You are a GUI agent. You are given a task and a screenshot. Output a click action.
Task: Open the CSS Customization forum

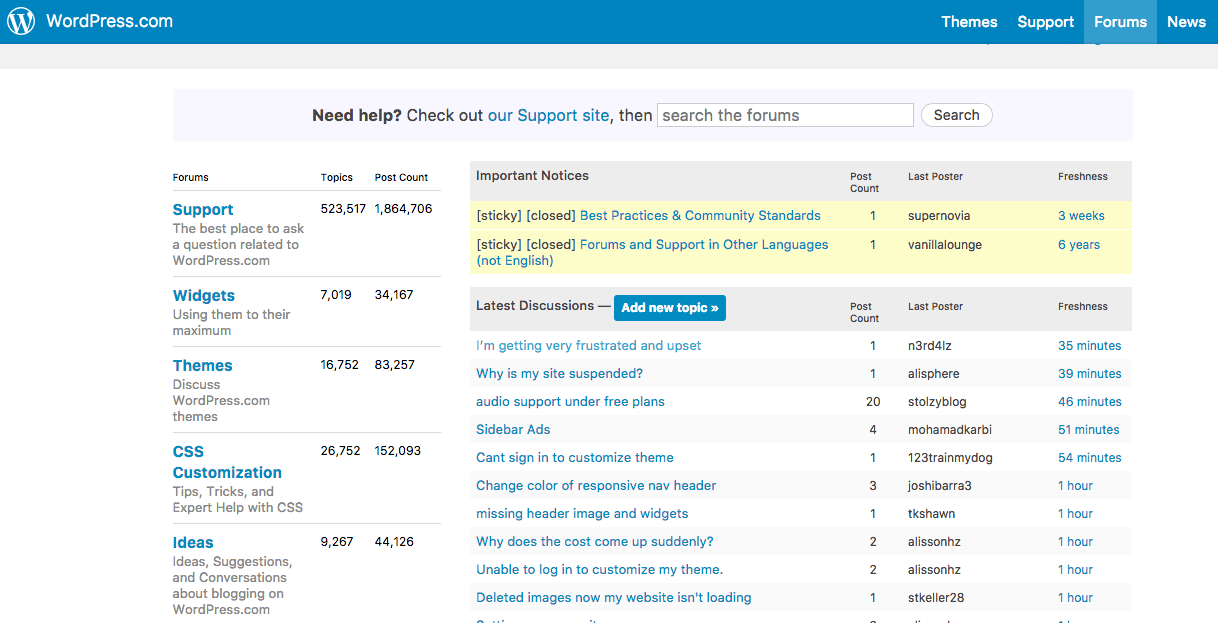(x=227, y=462)
